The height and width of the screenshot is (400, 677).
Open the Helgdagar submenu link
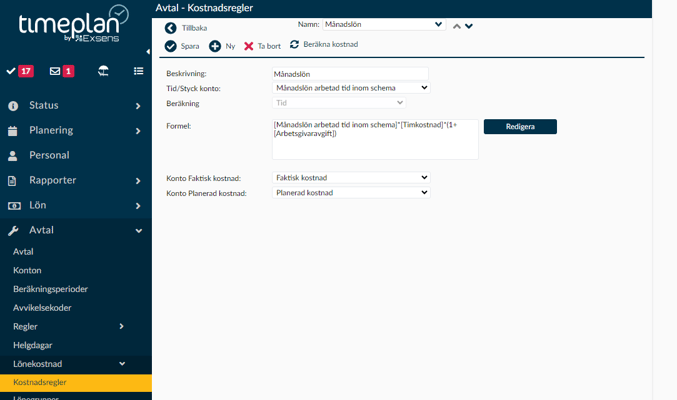33,345
